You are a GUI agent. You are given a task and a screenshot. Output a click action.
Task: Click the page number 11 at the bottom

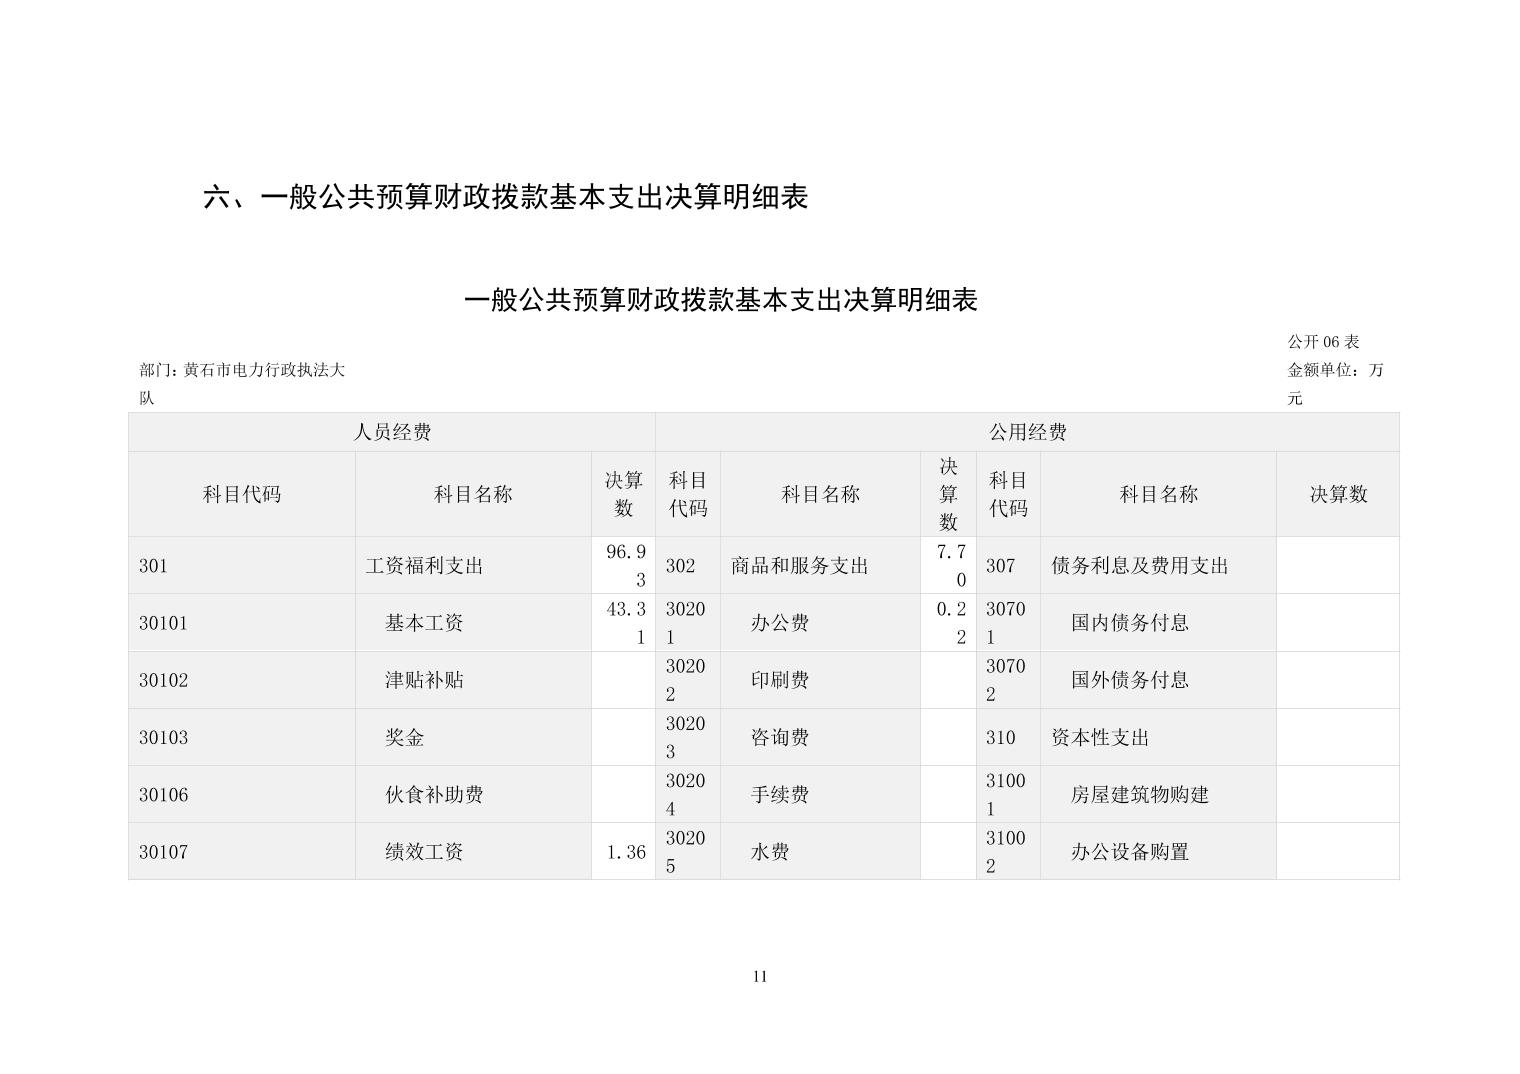(760, 976)
